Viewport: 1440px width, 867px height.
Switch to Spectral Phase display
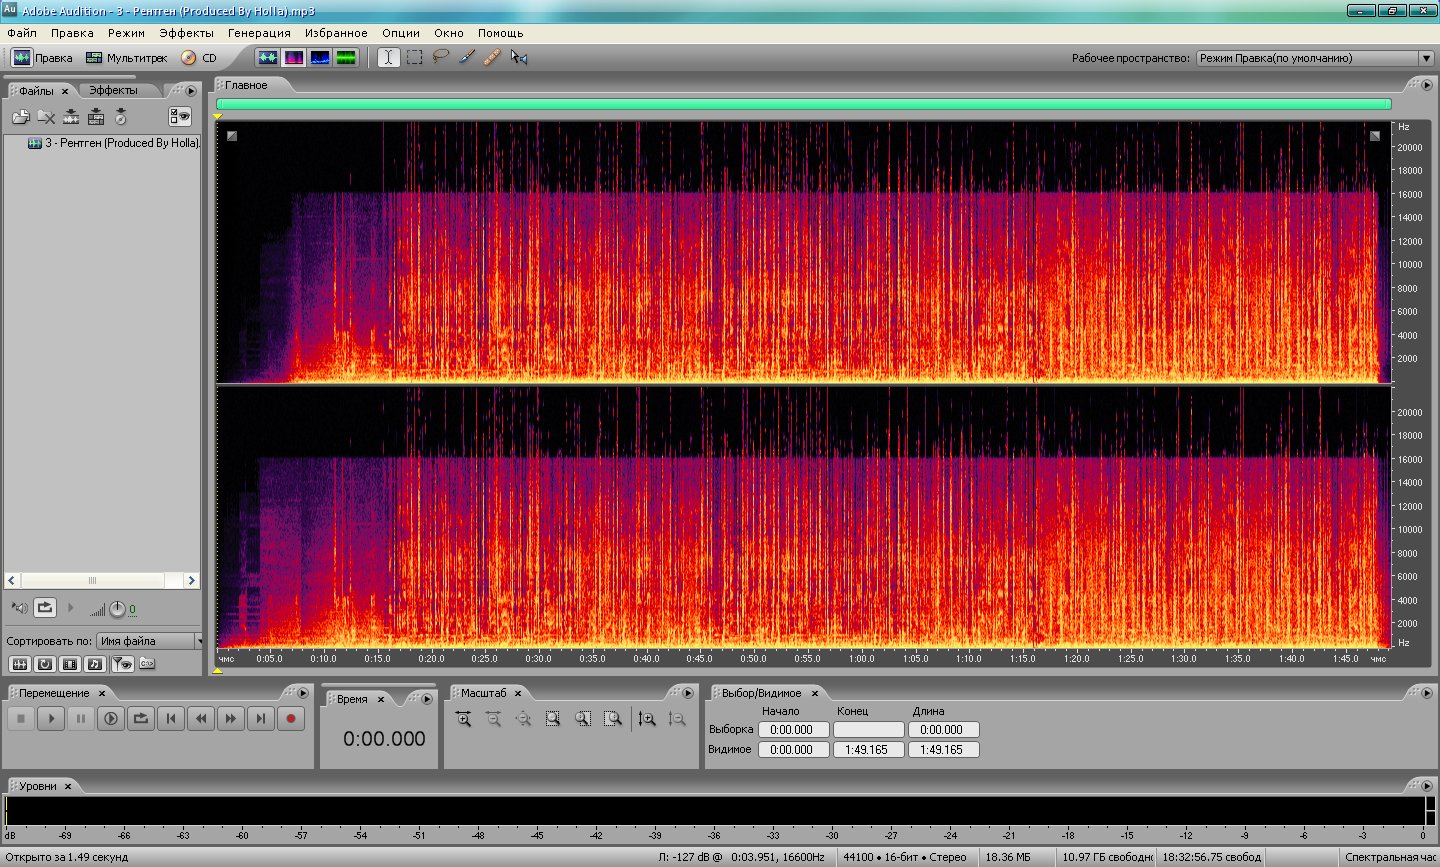tap(346, 58)
